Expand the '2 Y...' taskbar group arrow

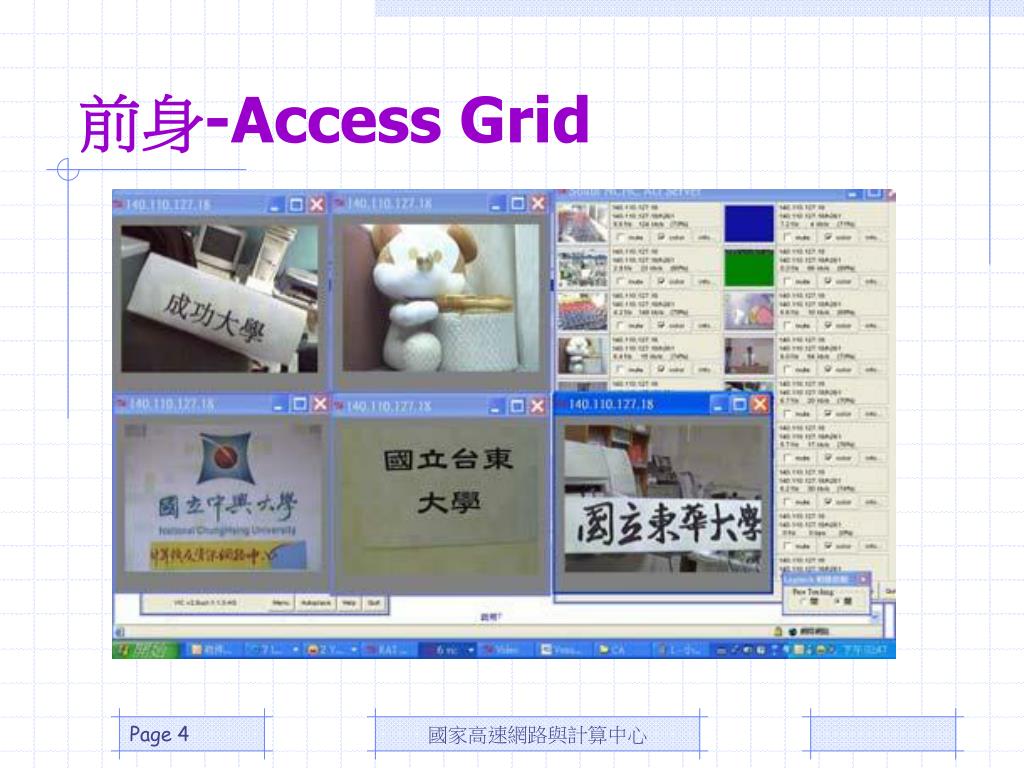pyautogui.click(x=355, y=650)
